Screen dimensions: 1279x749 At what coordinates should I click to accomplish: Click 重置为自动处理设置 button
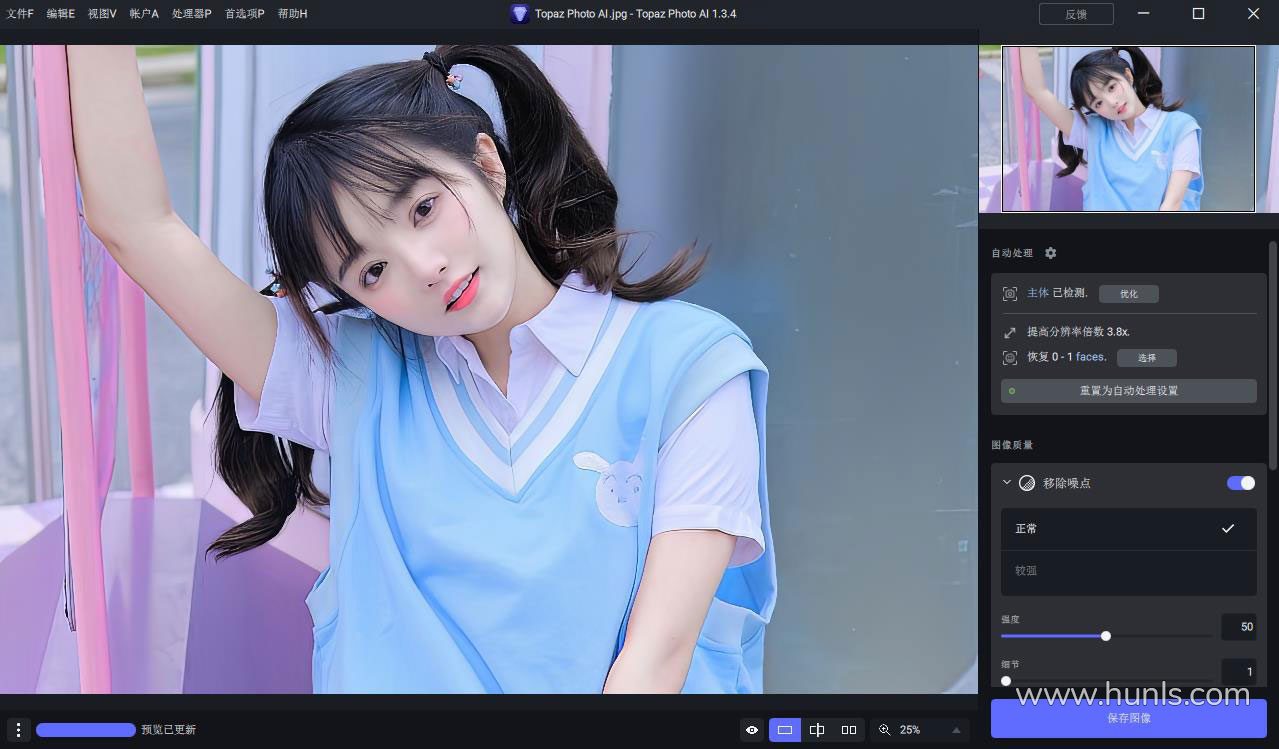(x=1128, y=391)
